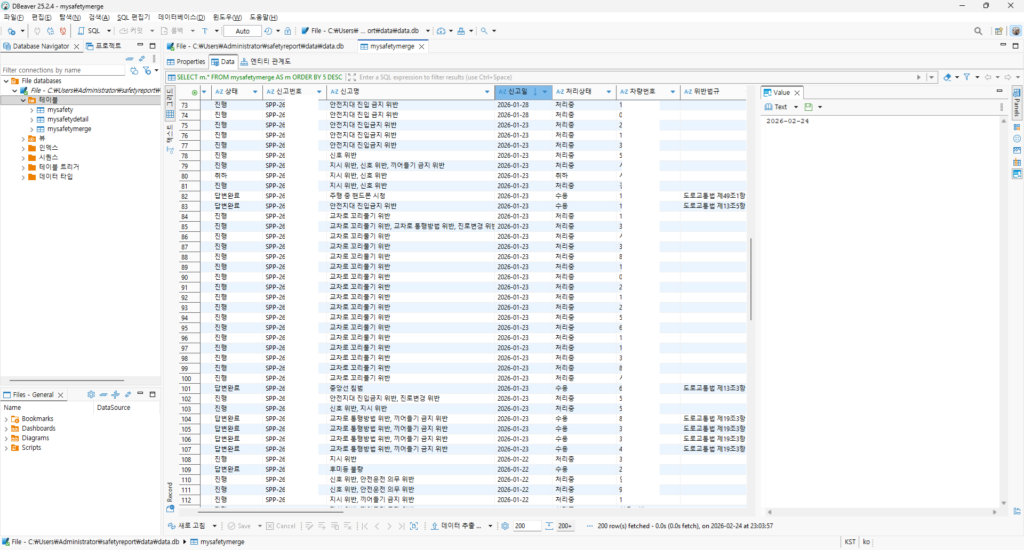Viewport: 1024px width, 550px height.
Task: Click the save value to file icon
Action: 809,107
